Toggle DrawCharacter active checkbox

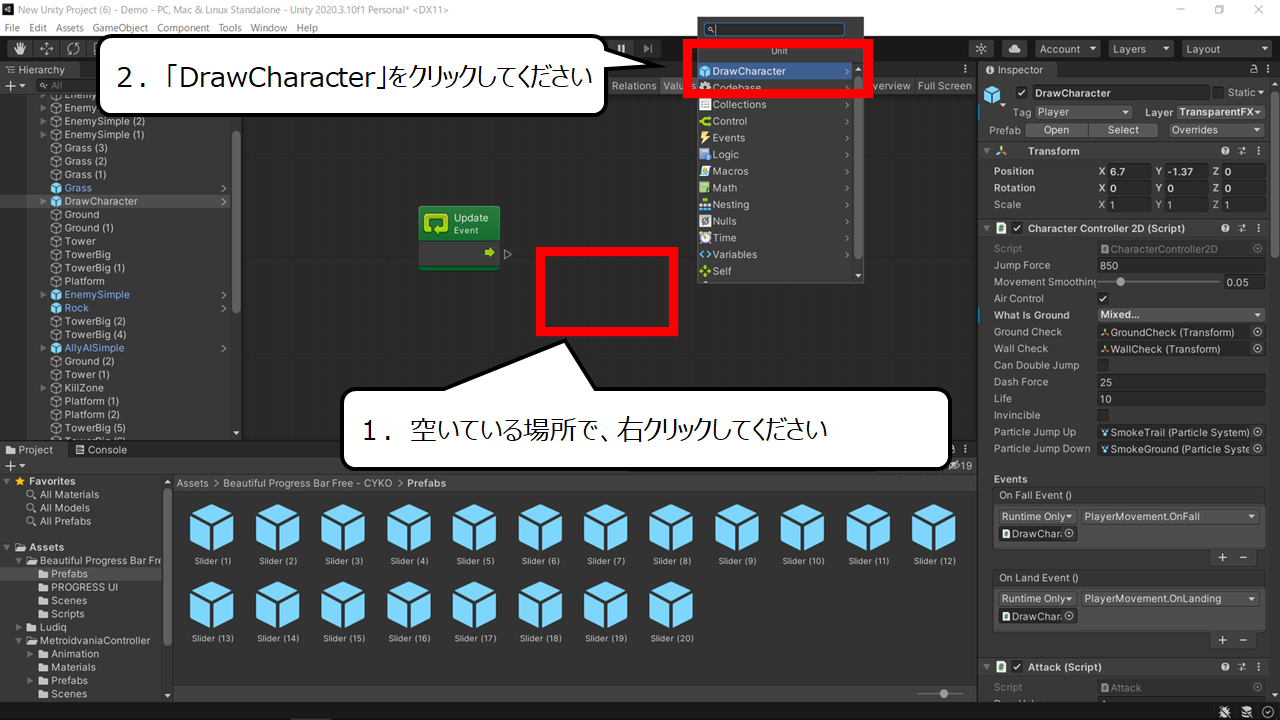1021,93
